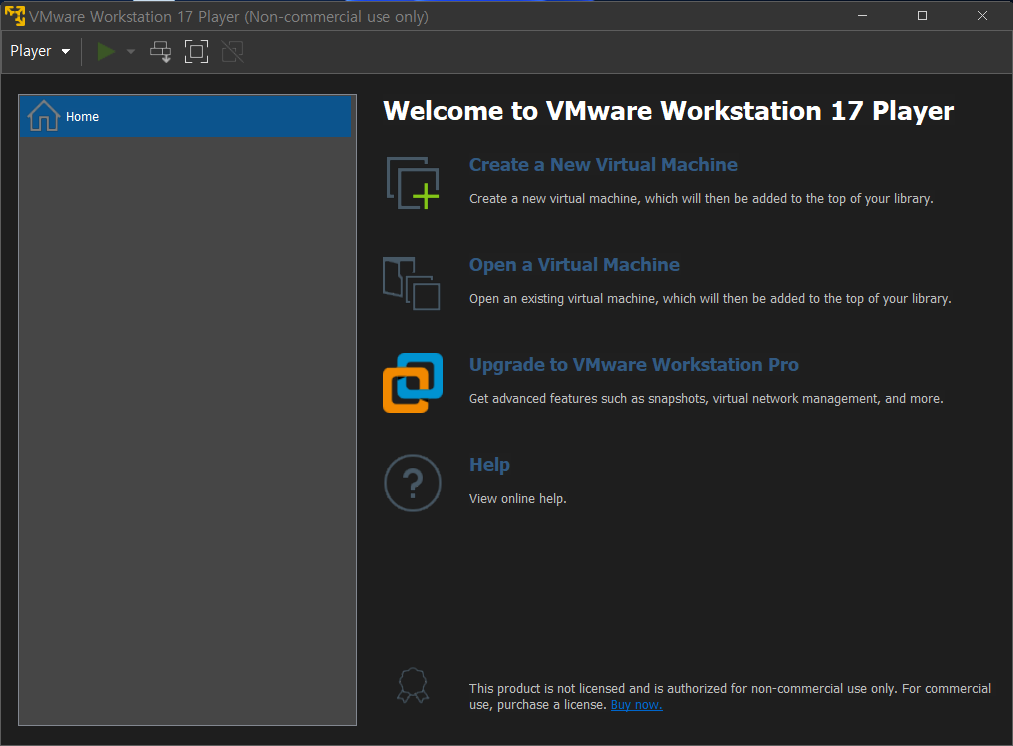Click 'Open an existing virtual machine' description
This screenshot has width=1013, height=746.
710,298
